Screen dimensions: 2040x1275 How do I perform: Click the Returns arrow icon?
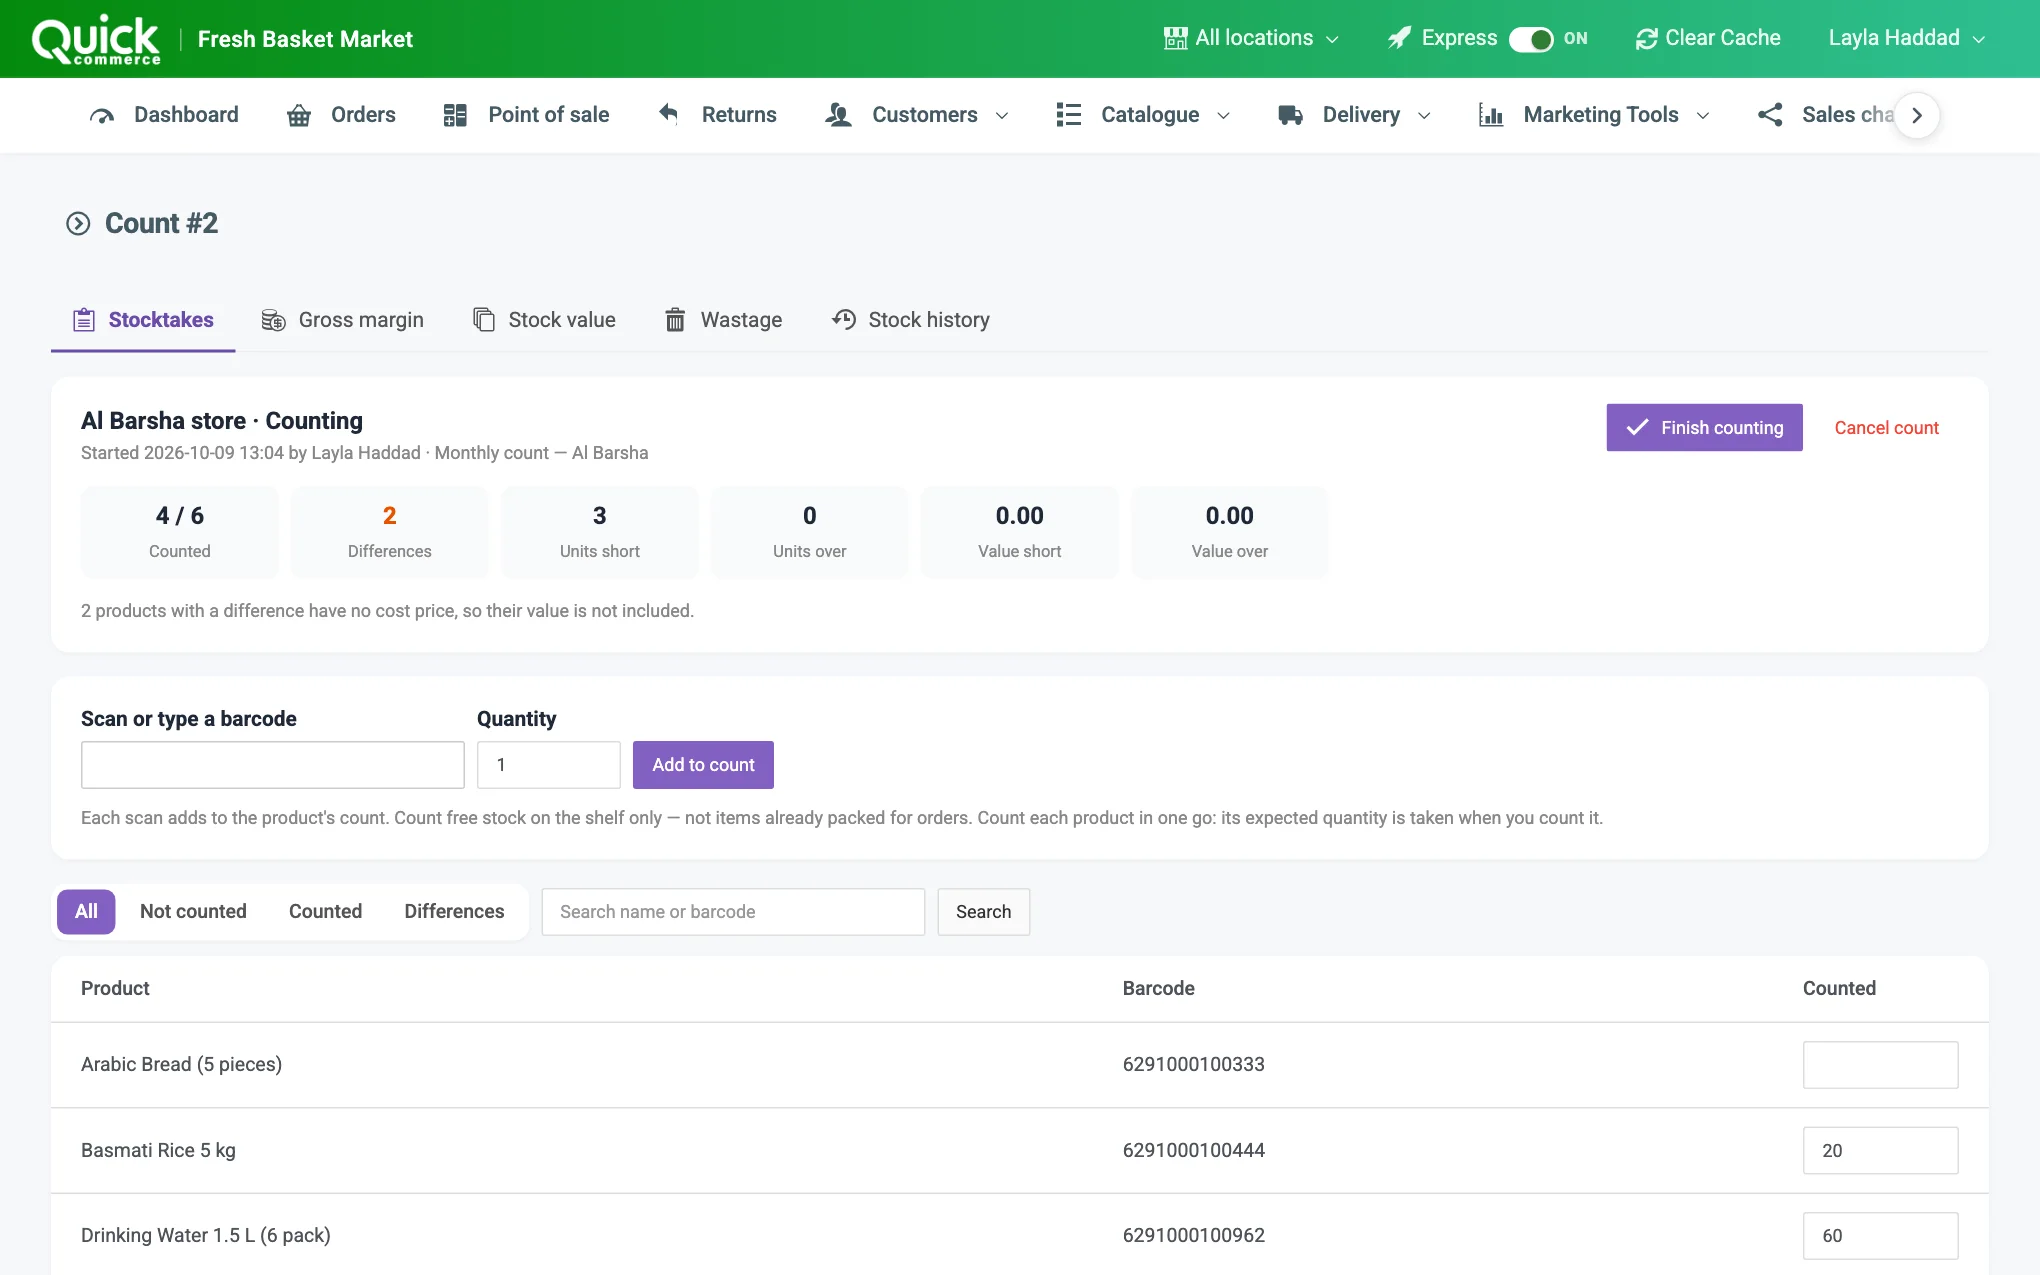pyautogui.click(x=669, y=114)
